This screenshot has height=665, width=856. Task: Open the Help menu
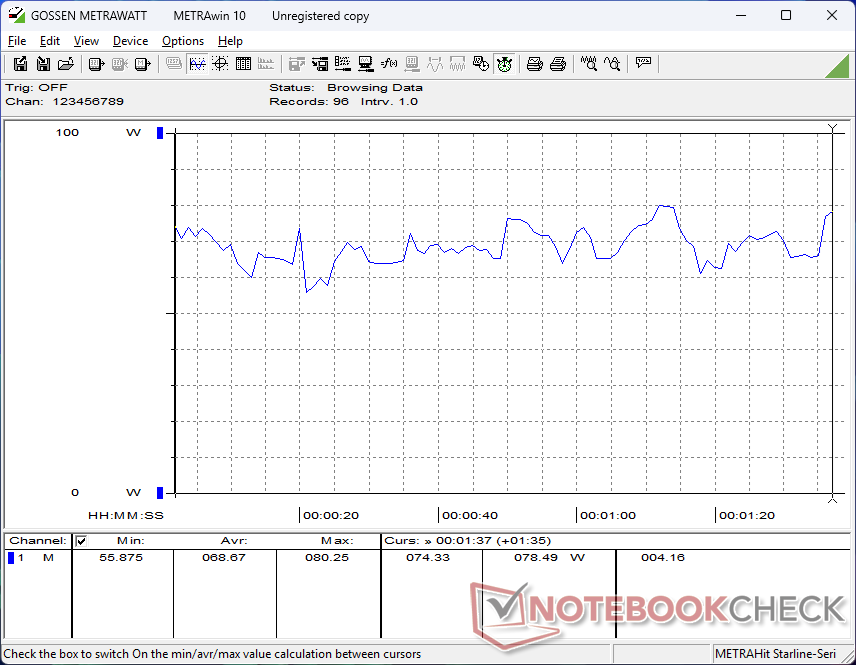click(x=230, y=41)
